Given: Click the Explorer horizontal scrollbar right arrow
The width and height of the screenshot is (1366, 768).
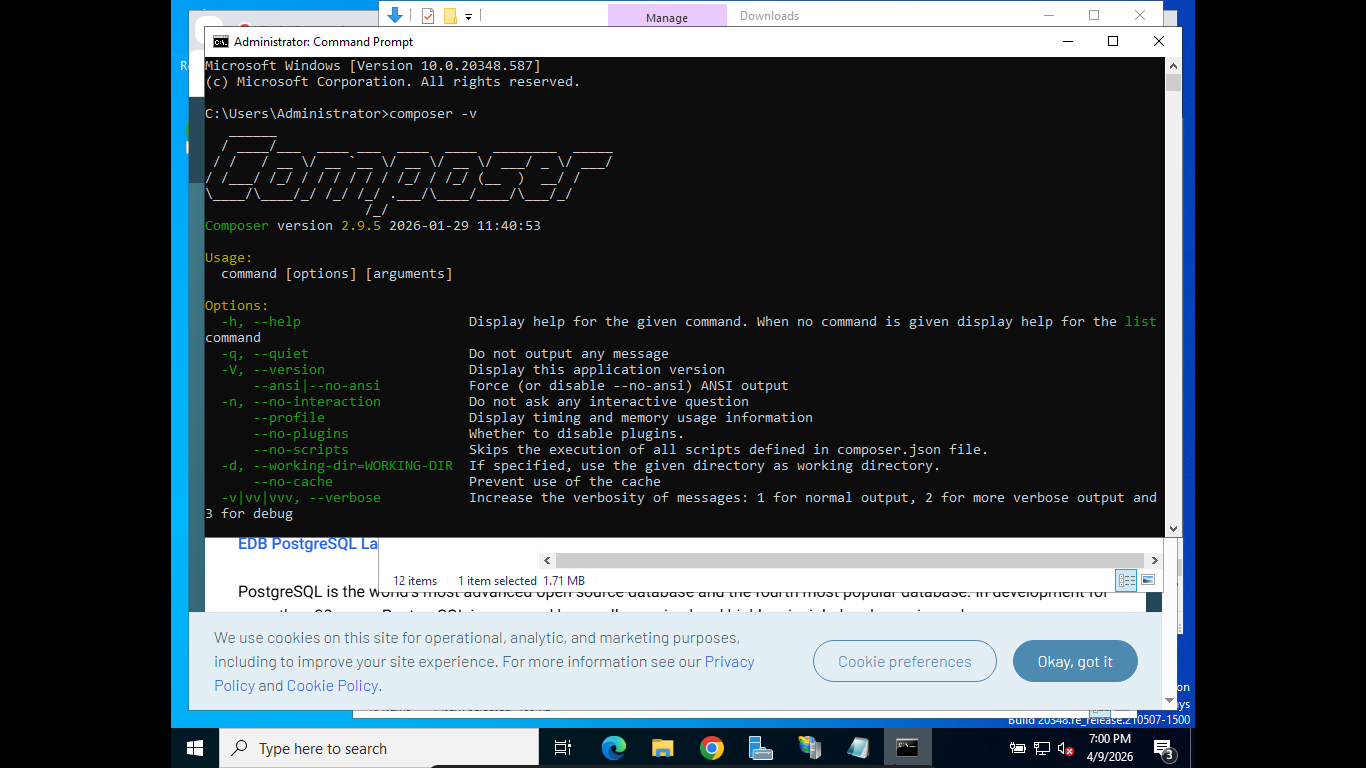Looking at the screenshot, I should point(1154,560).
